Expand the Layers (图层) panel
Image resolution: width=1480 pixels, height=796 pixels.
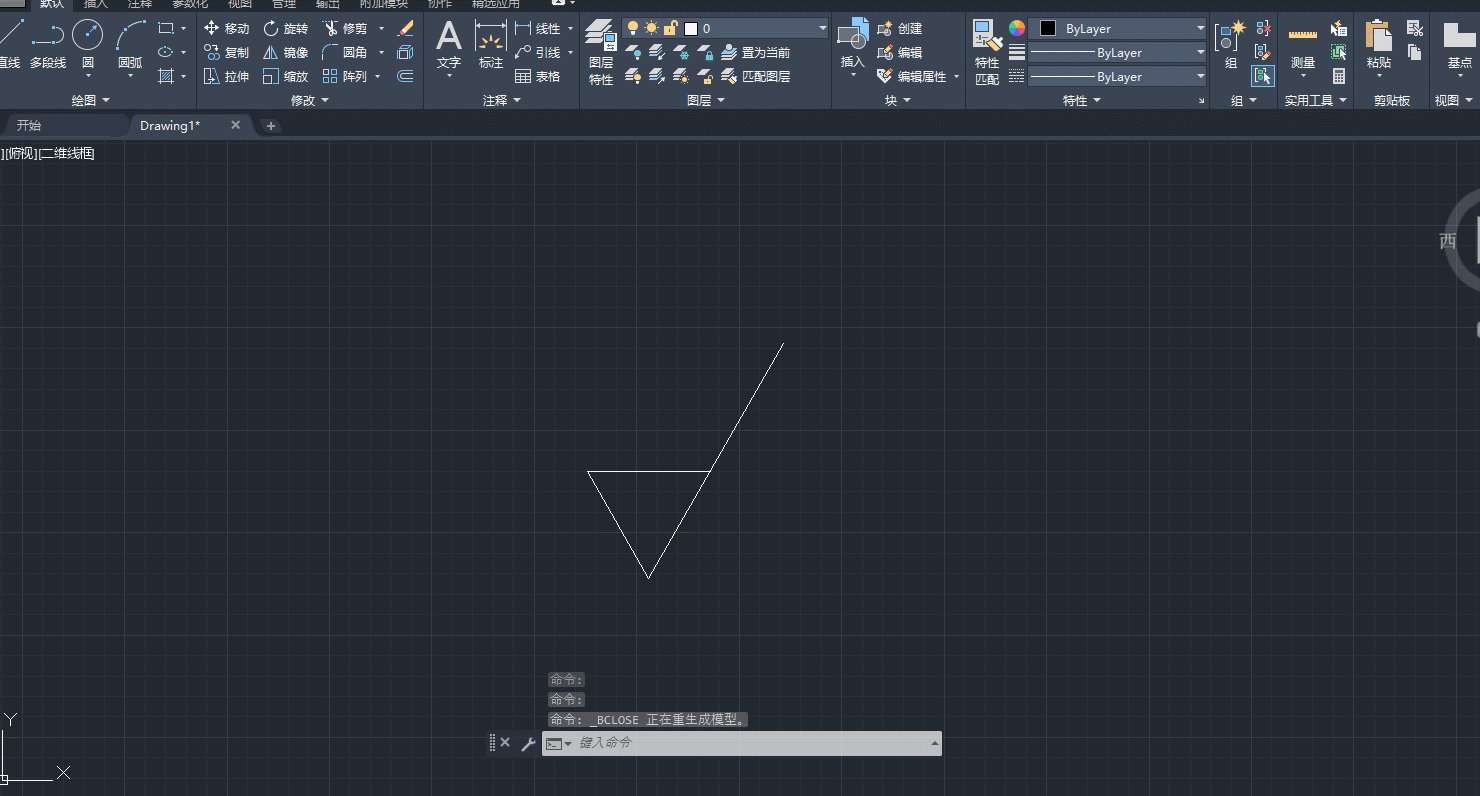pyautogui.click(x=706, y=100)
